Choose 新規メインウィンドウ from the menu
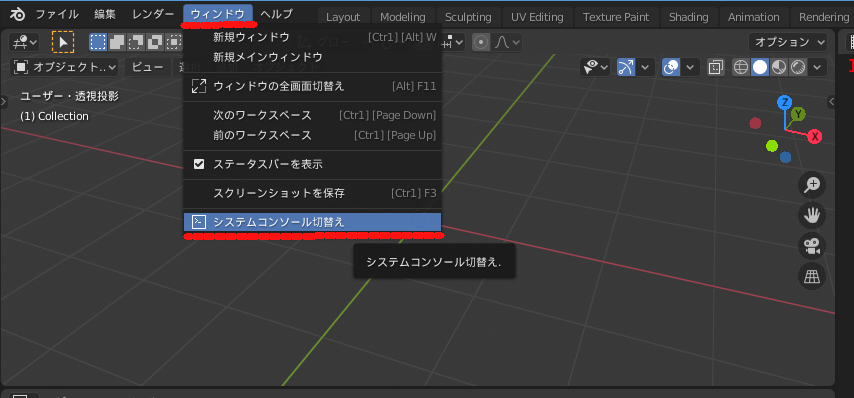Screen dimensions: 854x398 tap(313, 57)
